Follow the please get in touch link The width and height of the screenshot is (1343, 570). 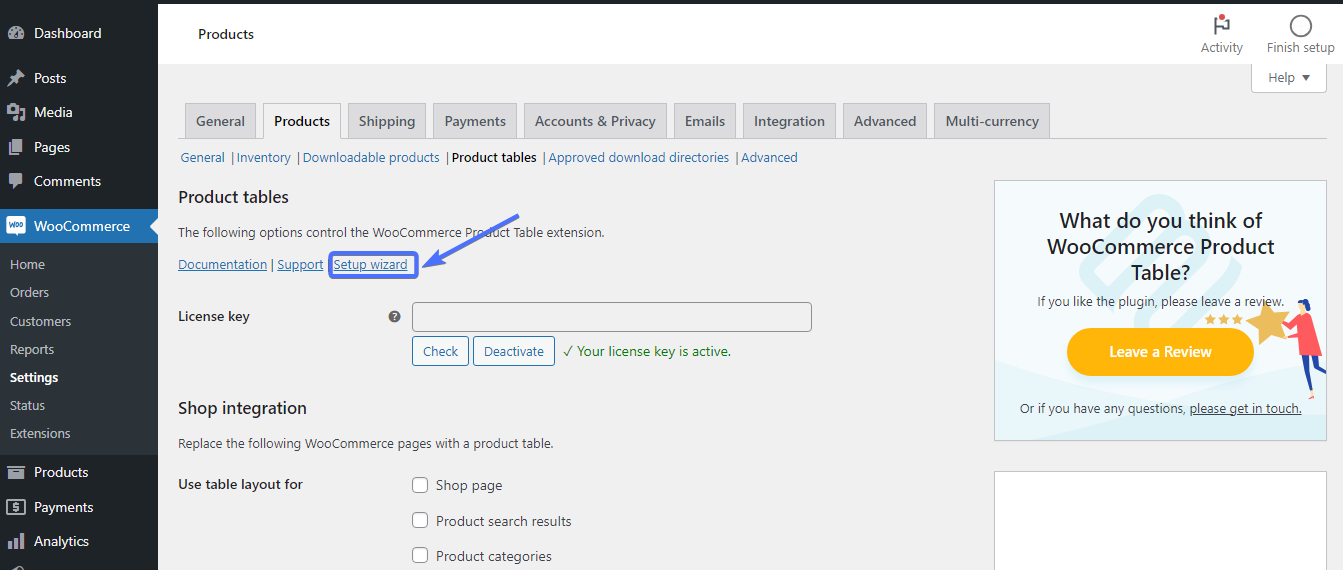click(x=1245, y=408)
